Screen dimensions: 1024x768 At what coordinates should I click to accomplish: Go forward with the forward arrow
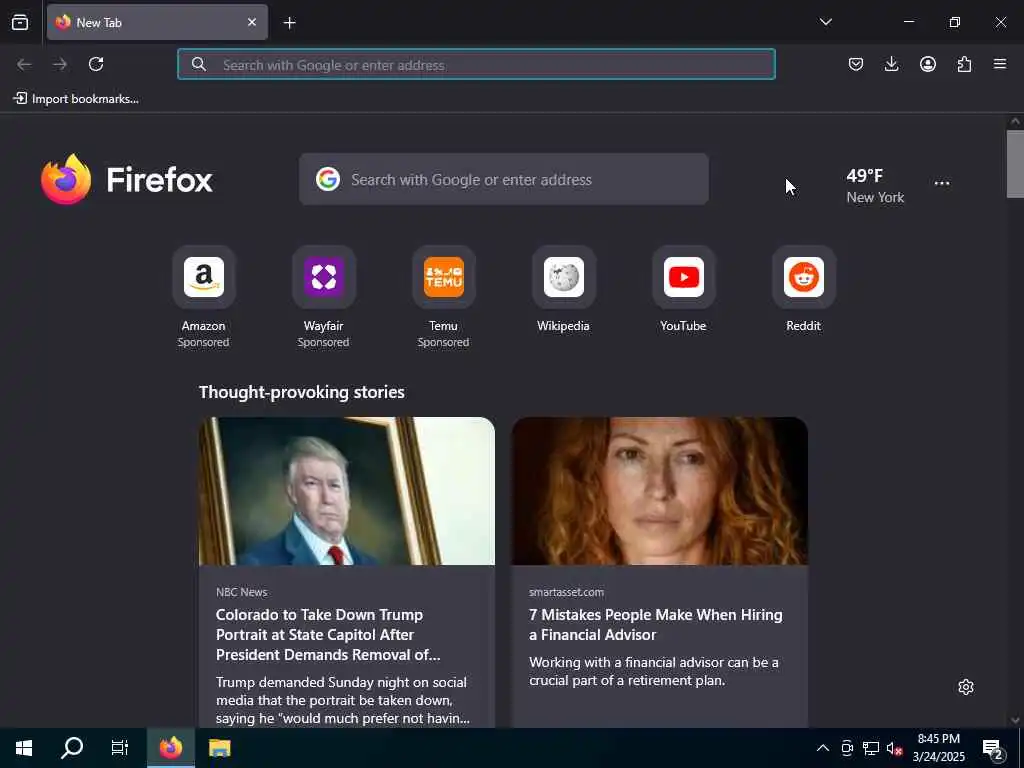point(60,64)
